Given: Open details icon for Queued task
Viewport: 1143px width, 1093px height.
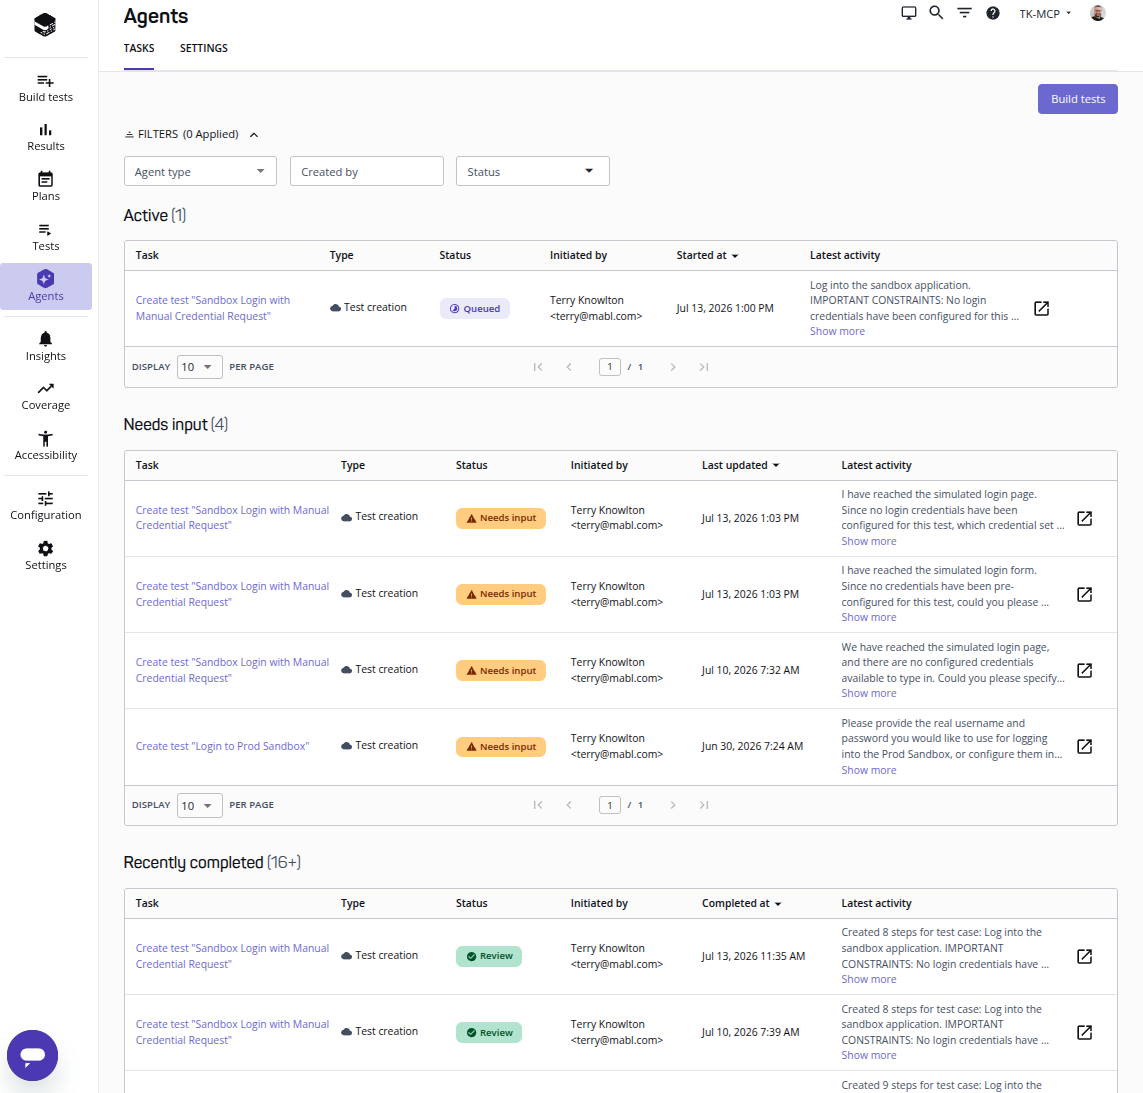Looking at the screenshot, I should pos(1042,308).
